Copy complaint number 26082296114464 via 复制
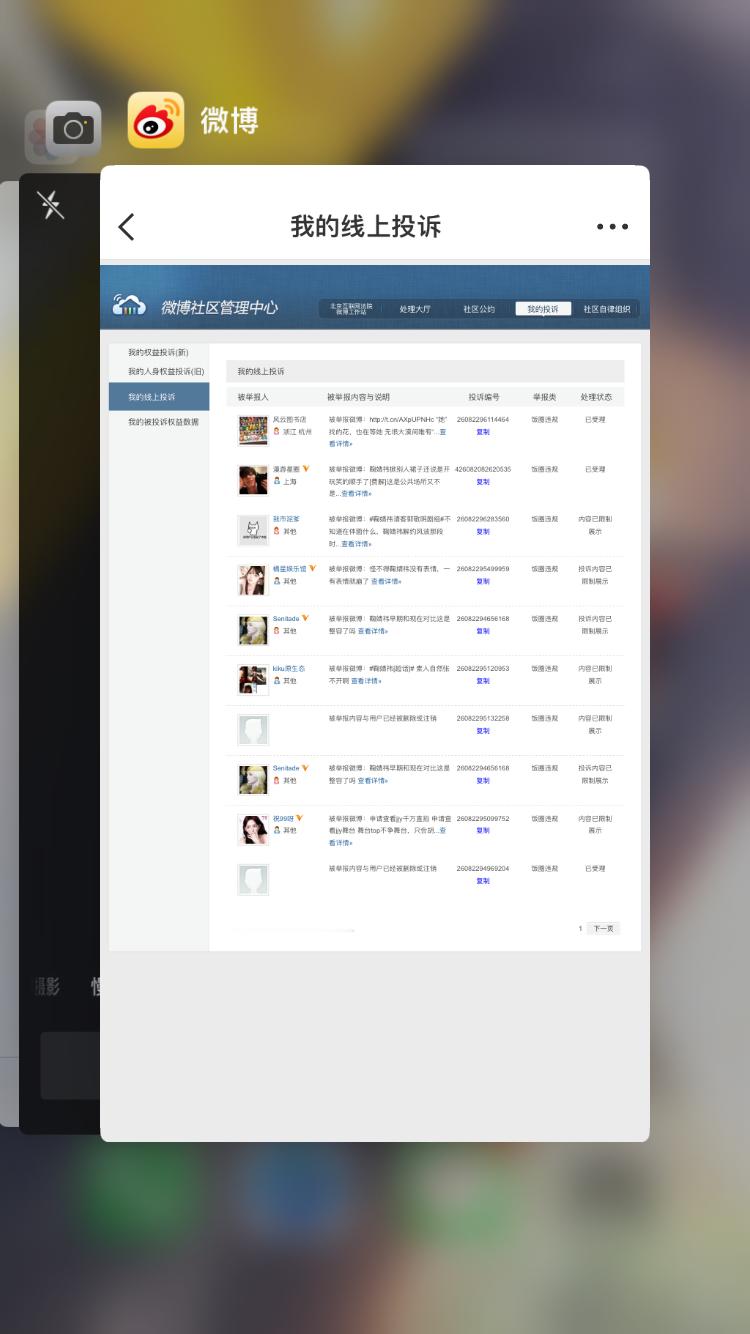Screen dimensions: 750x1334 (x=483, y=432)
